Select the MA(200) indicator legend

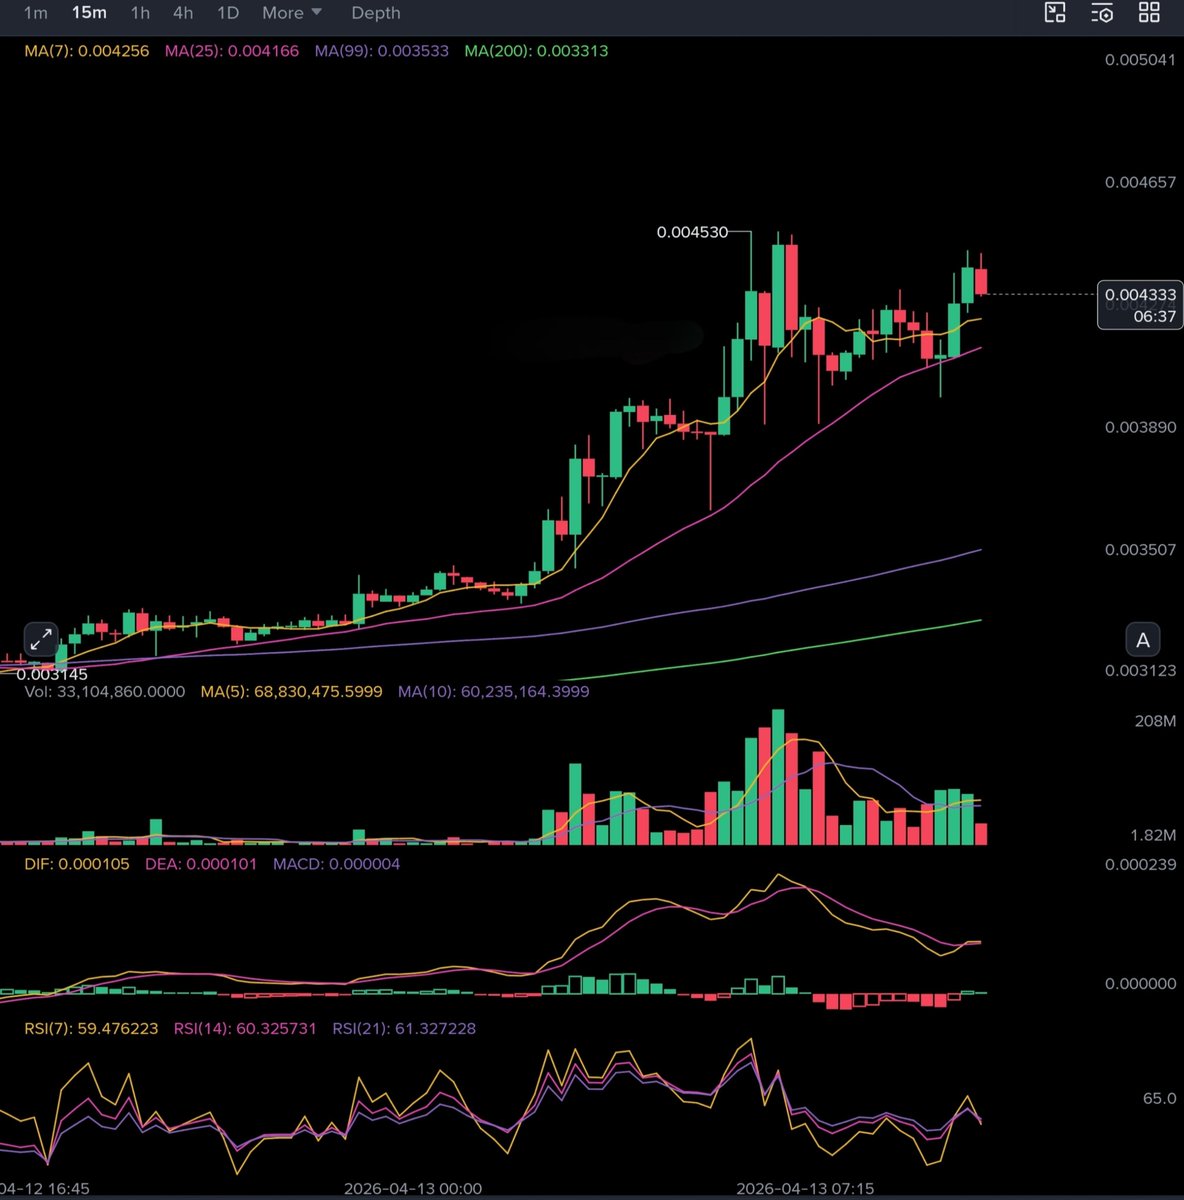[536, 51]
